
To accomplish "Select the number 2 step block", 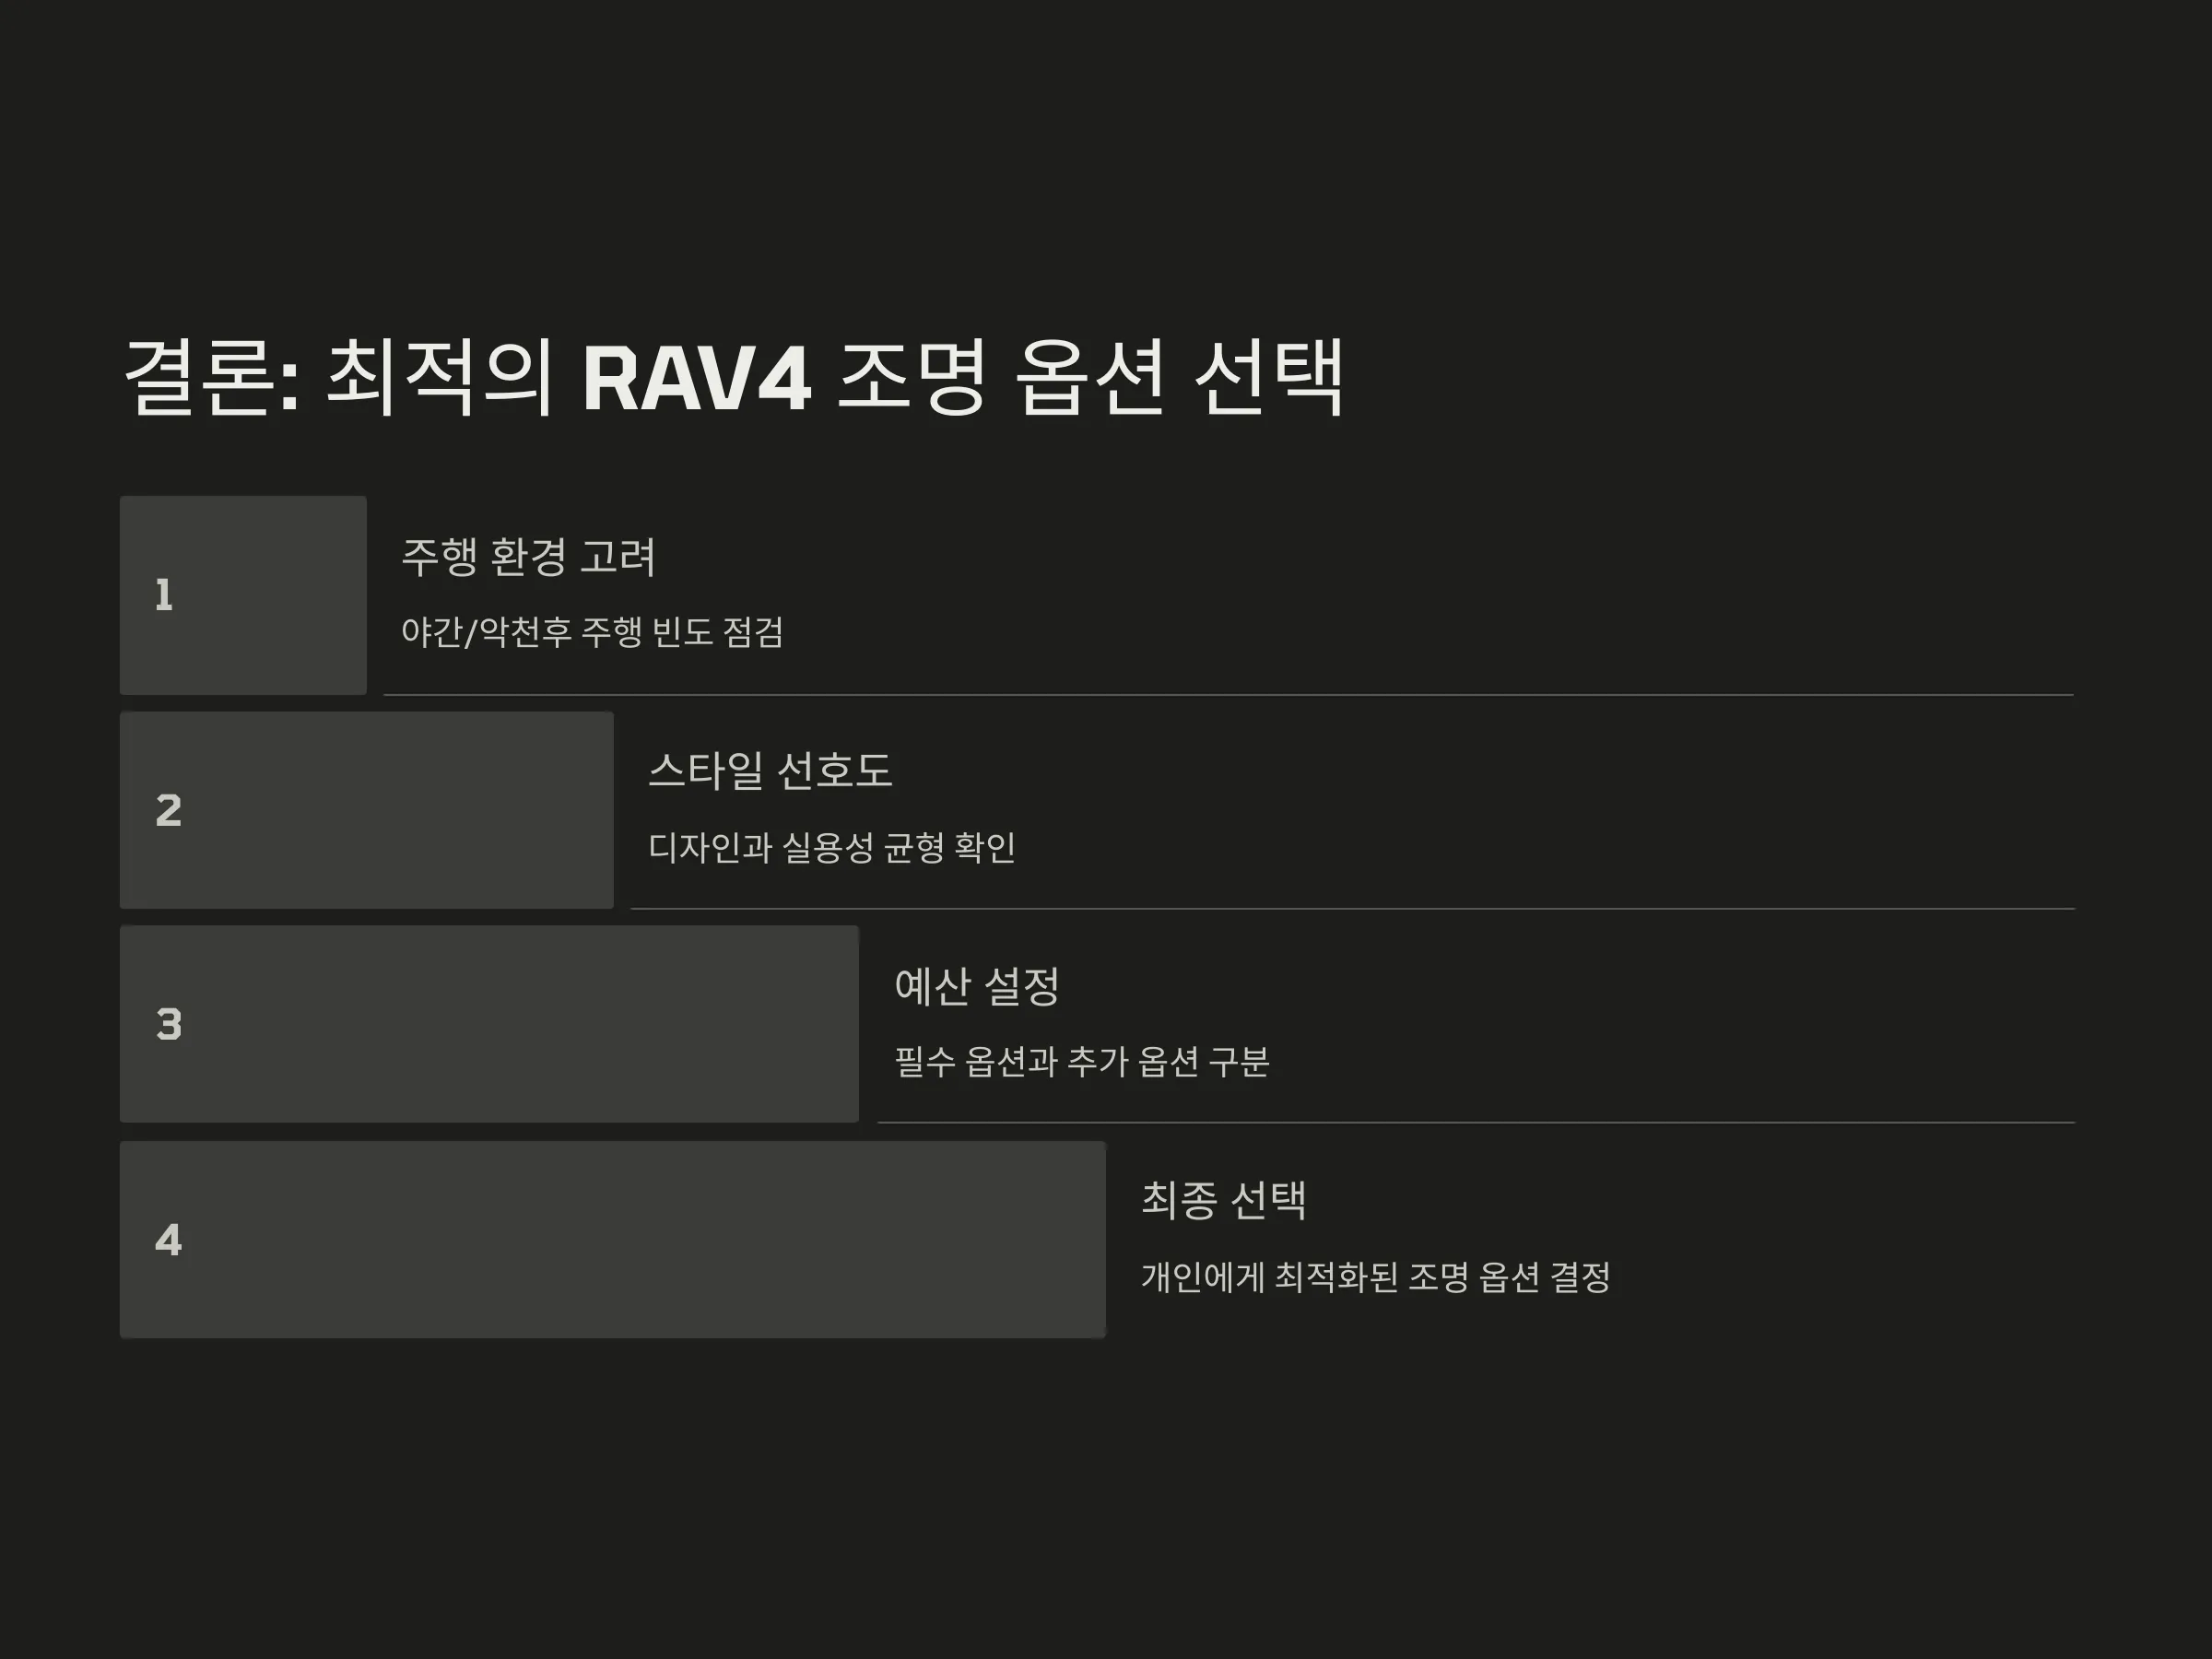I will tap(367, 810).
